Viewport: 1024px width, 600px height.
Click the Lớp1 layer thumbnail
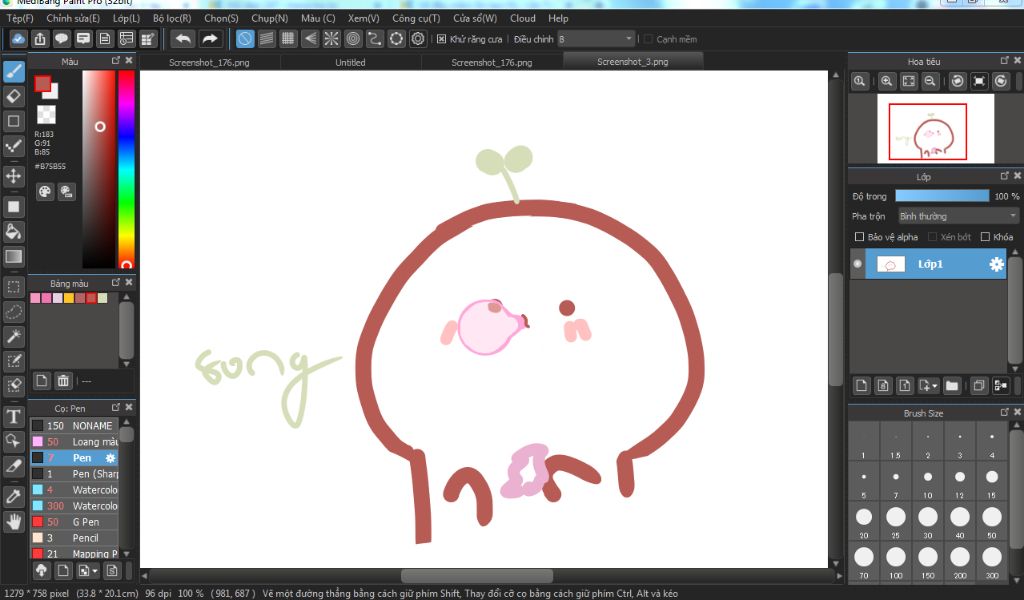point(890,264)
